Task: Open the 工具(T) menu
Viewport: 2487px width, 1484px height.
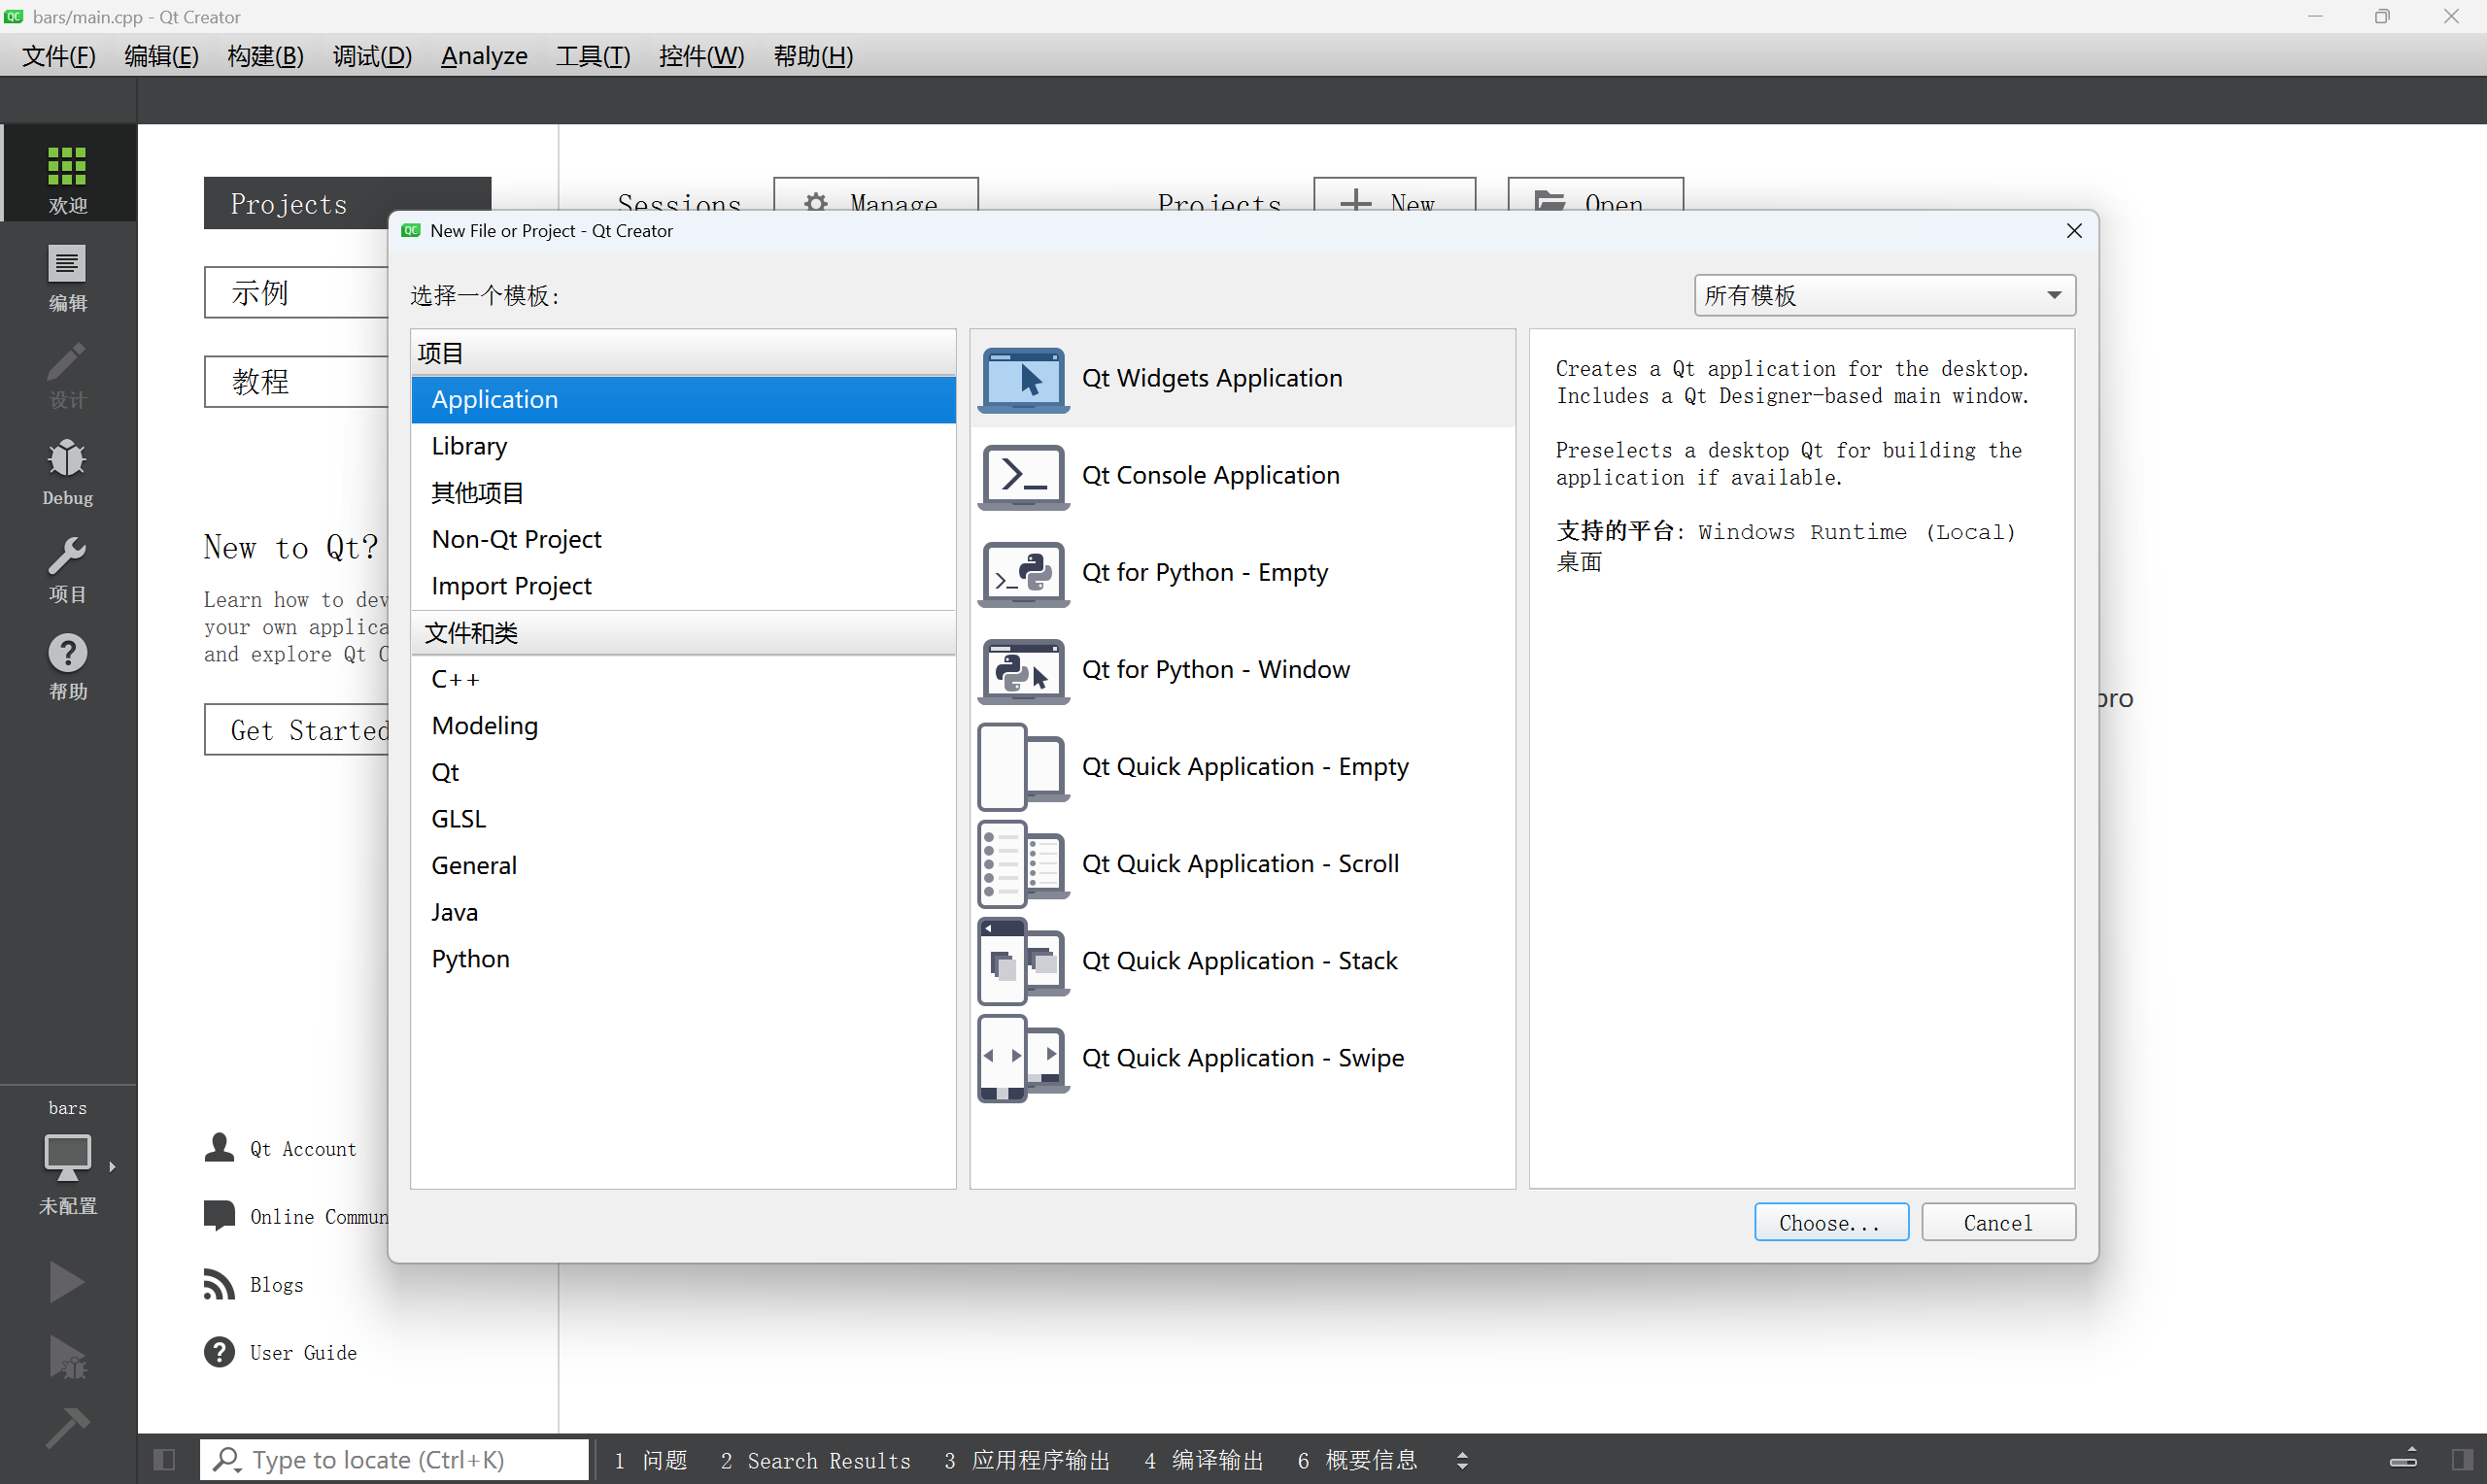Action: [593, 56]
